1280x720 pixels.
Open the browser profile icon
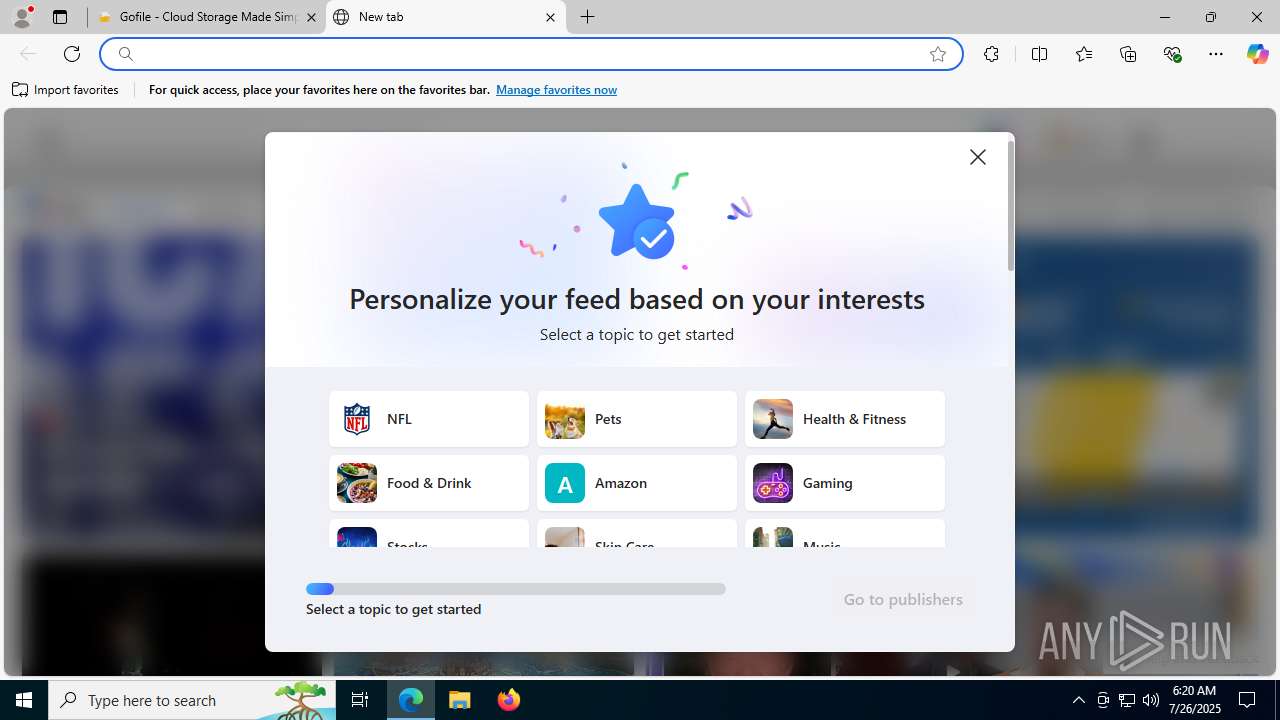point(22,17)
